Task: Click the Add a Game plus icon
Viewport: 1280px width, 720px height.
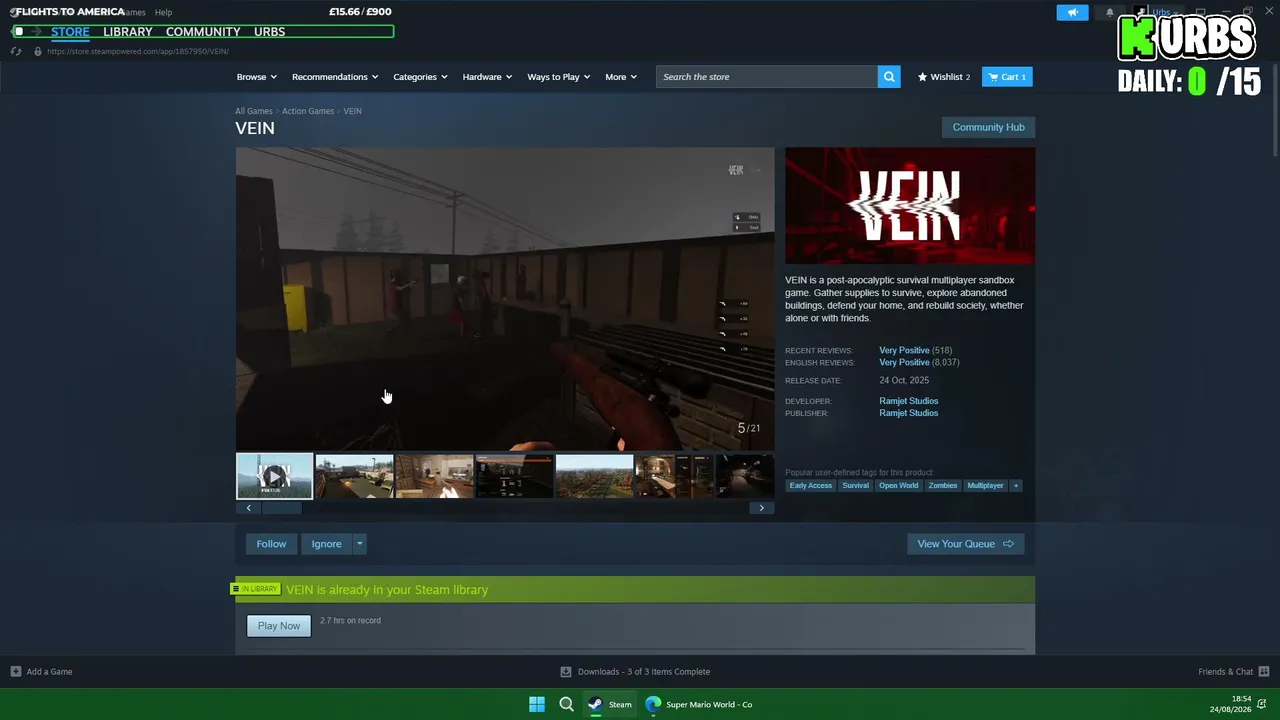Action: click(16, 672)
